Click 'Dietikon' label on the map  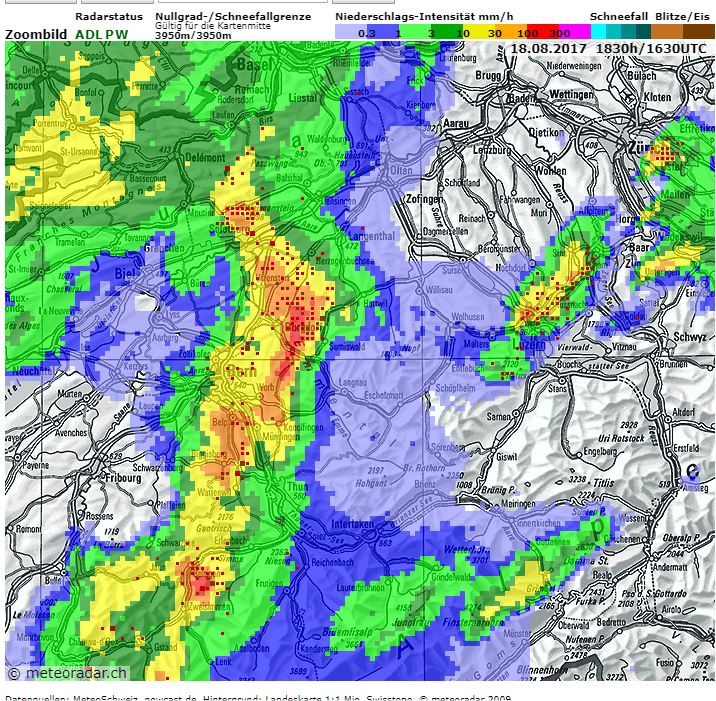546,132
